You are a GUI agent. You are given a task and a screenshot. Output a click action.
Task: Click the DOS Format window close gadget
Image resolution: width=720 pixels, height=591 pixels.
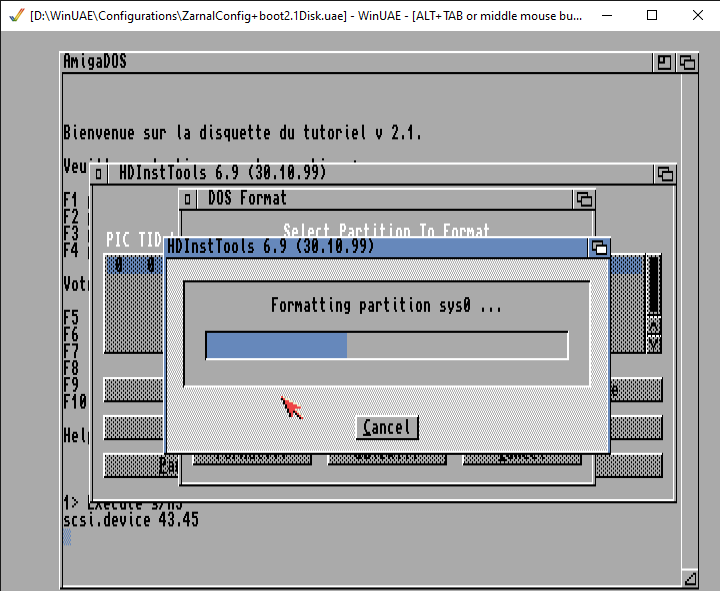point(188,199)
